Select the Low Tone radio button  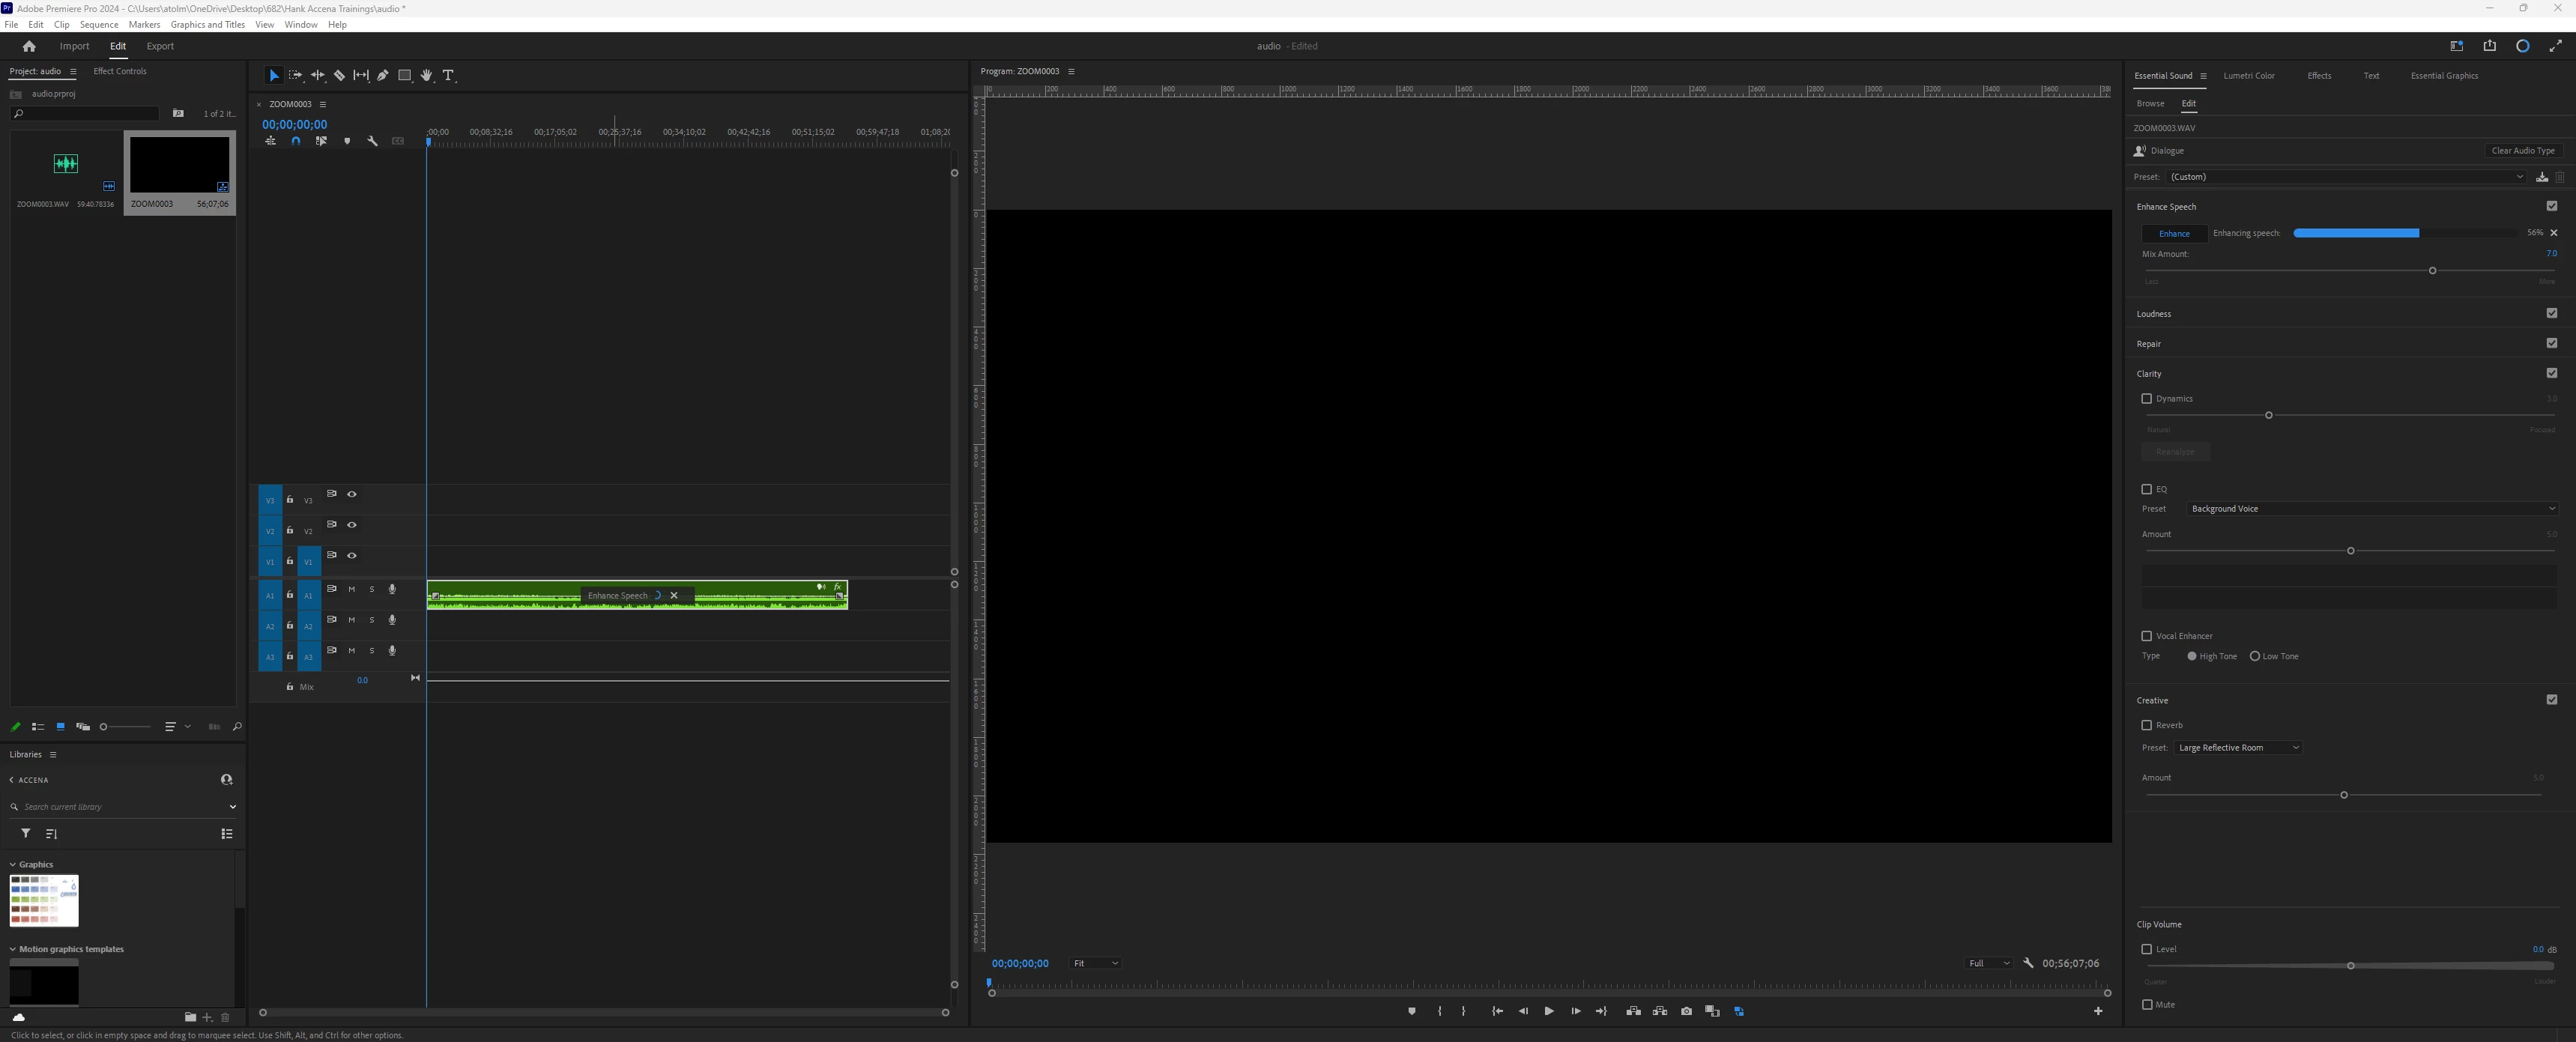click(2255, 656)
